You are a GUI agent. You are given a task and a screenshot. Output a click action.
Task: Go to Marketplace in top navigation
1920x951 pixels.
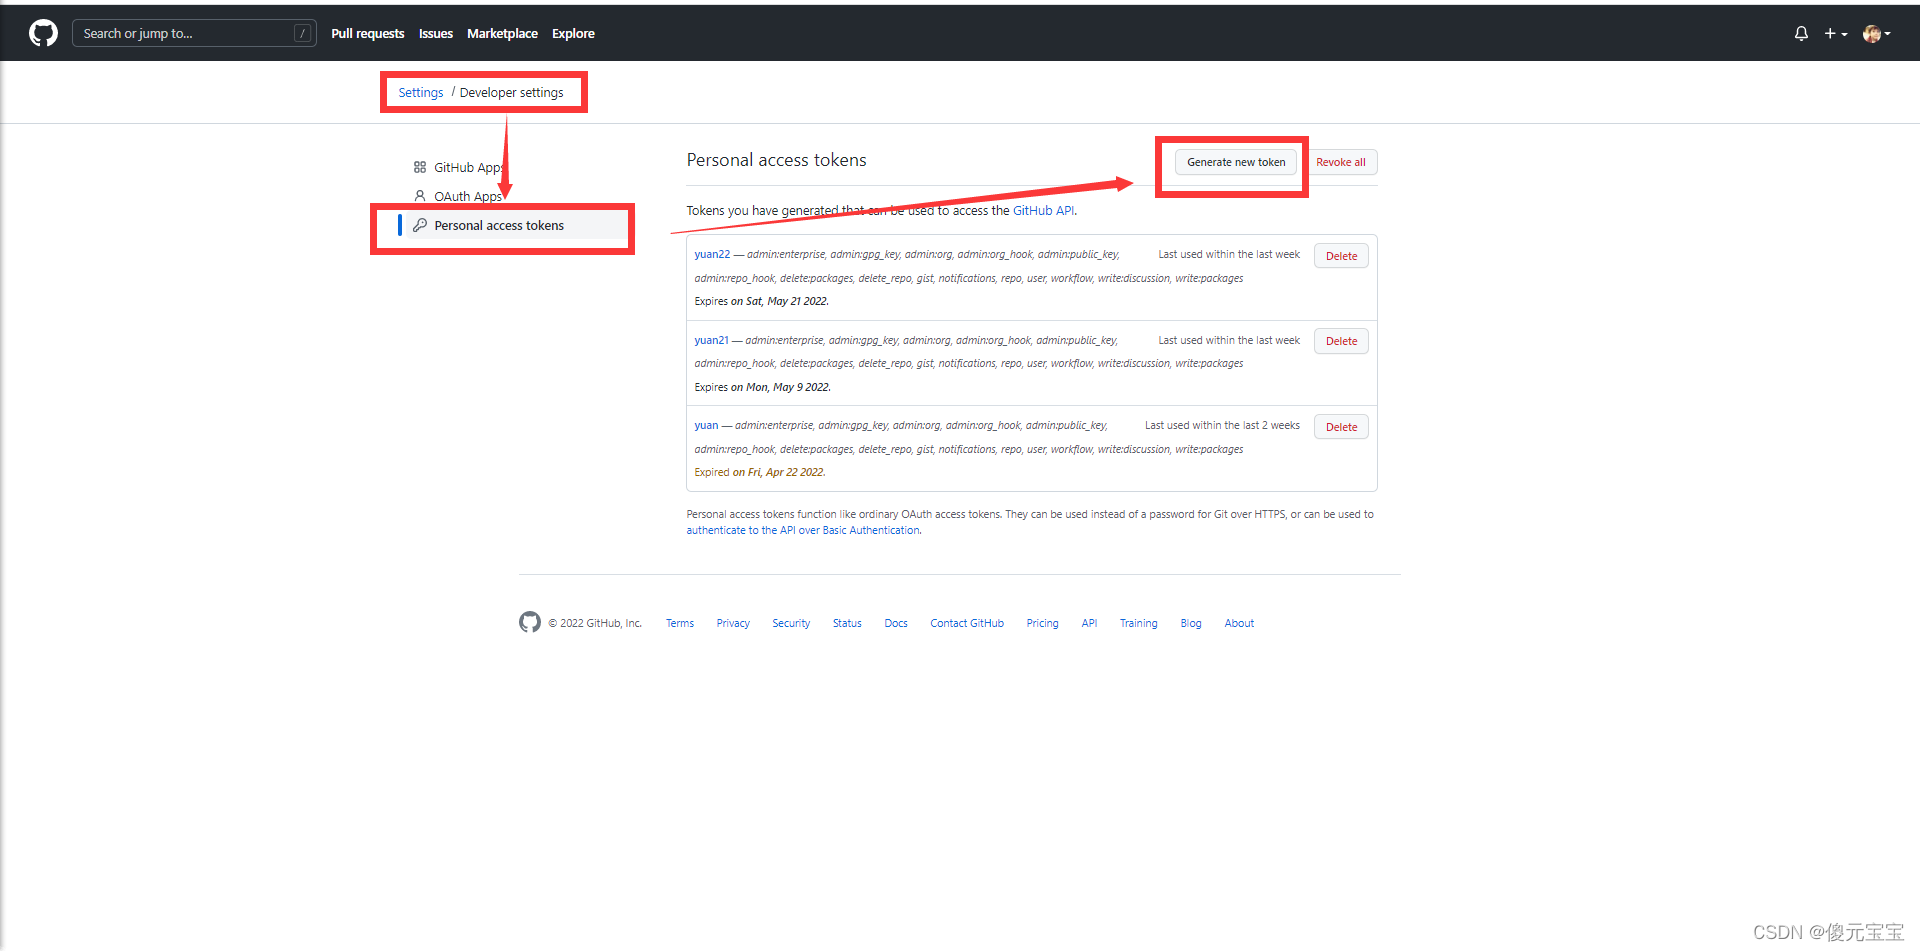502,34
